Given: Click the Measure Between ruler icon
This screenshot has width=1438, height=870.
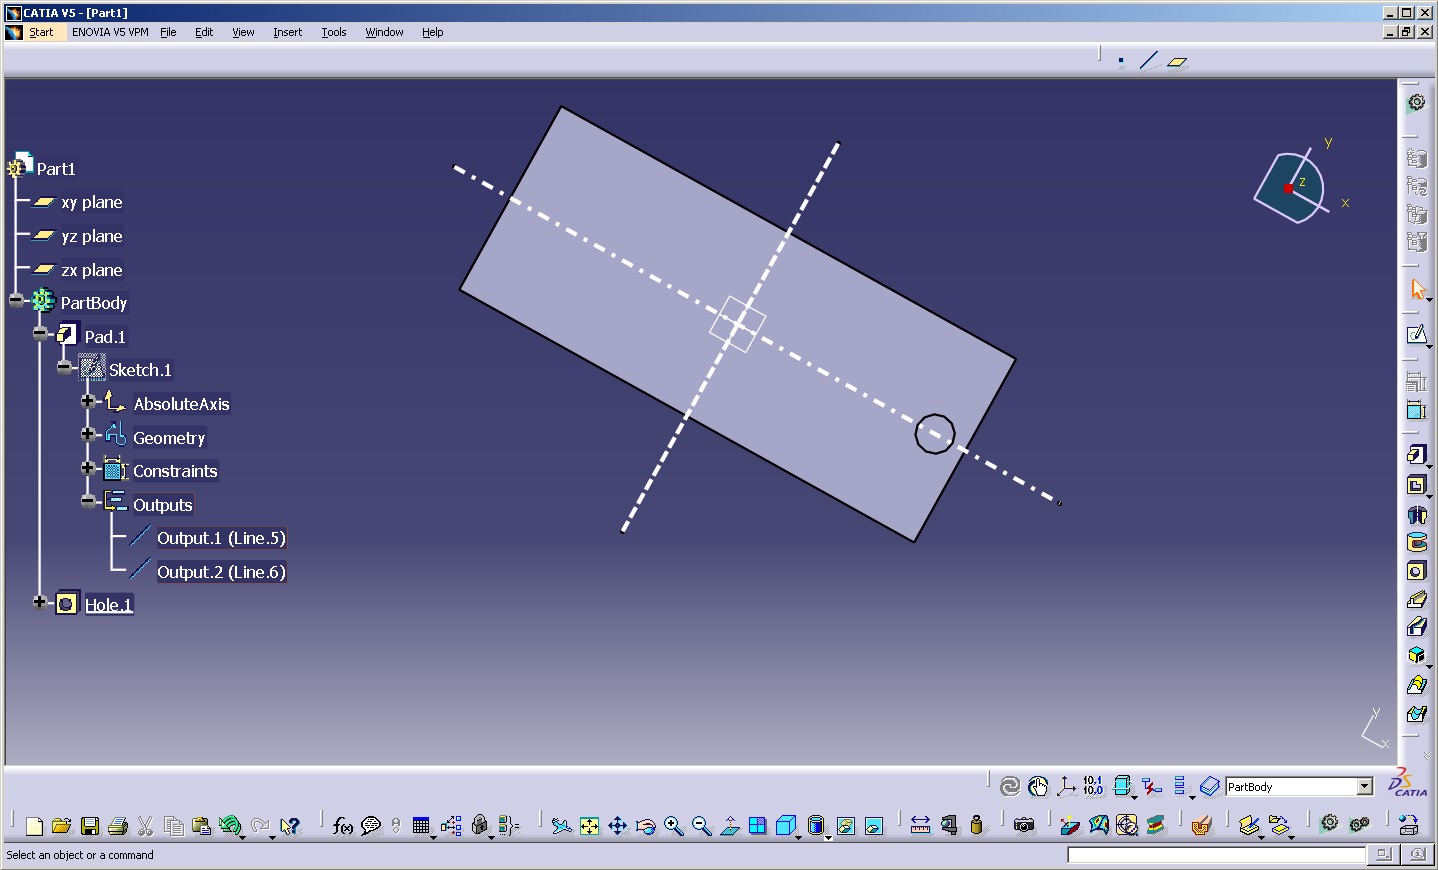Looking at the screenshot, I should pyautogui.click(x=920, y=826).
